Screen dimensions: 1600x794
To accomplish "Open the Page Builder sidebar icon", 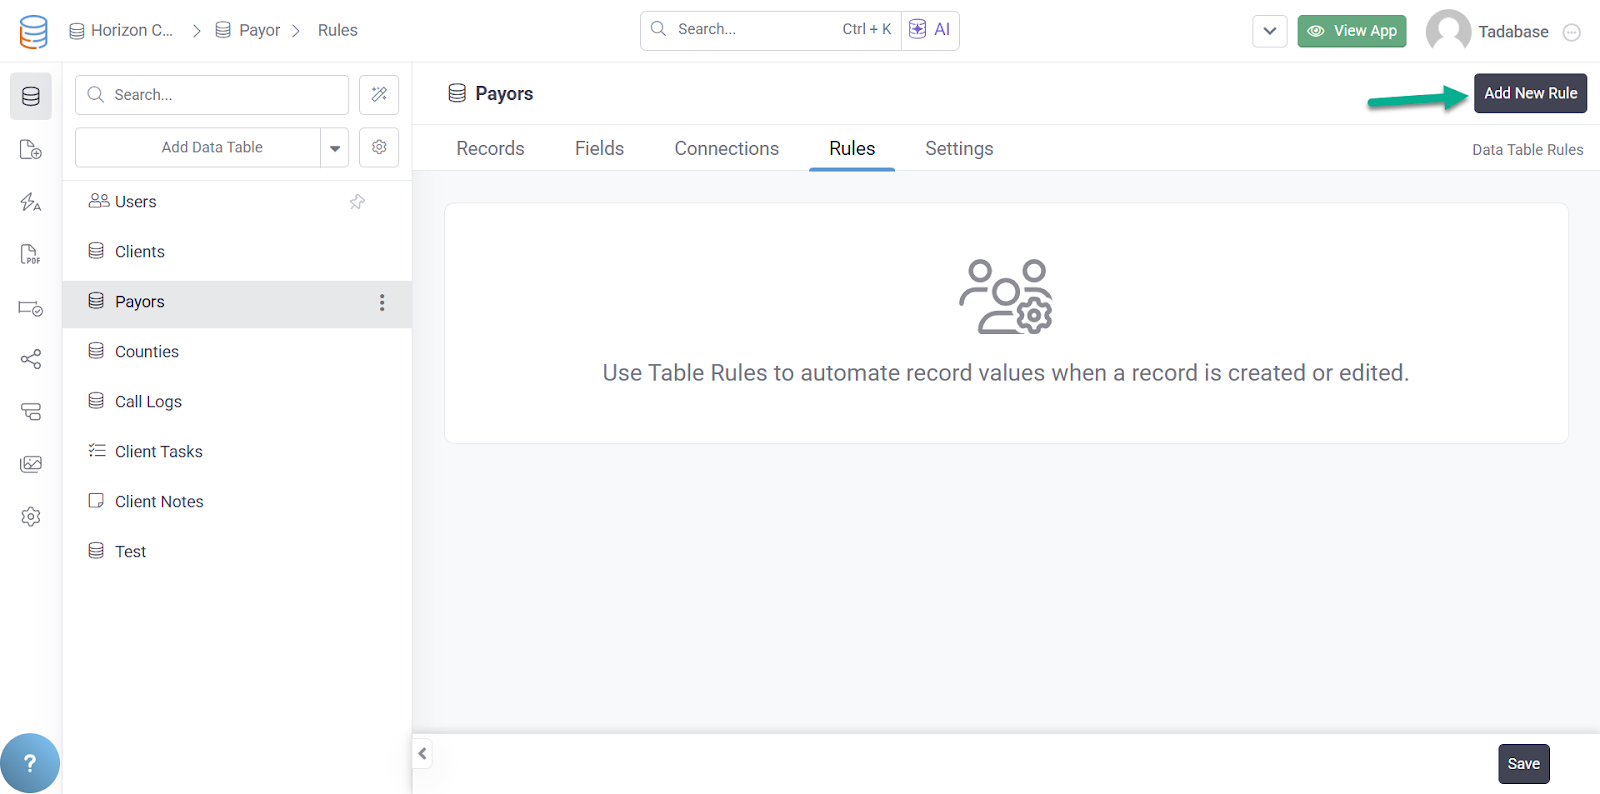I will 31,150.
